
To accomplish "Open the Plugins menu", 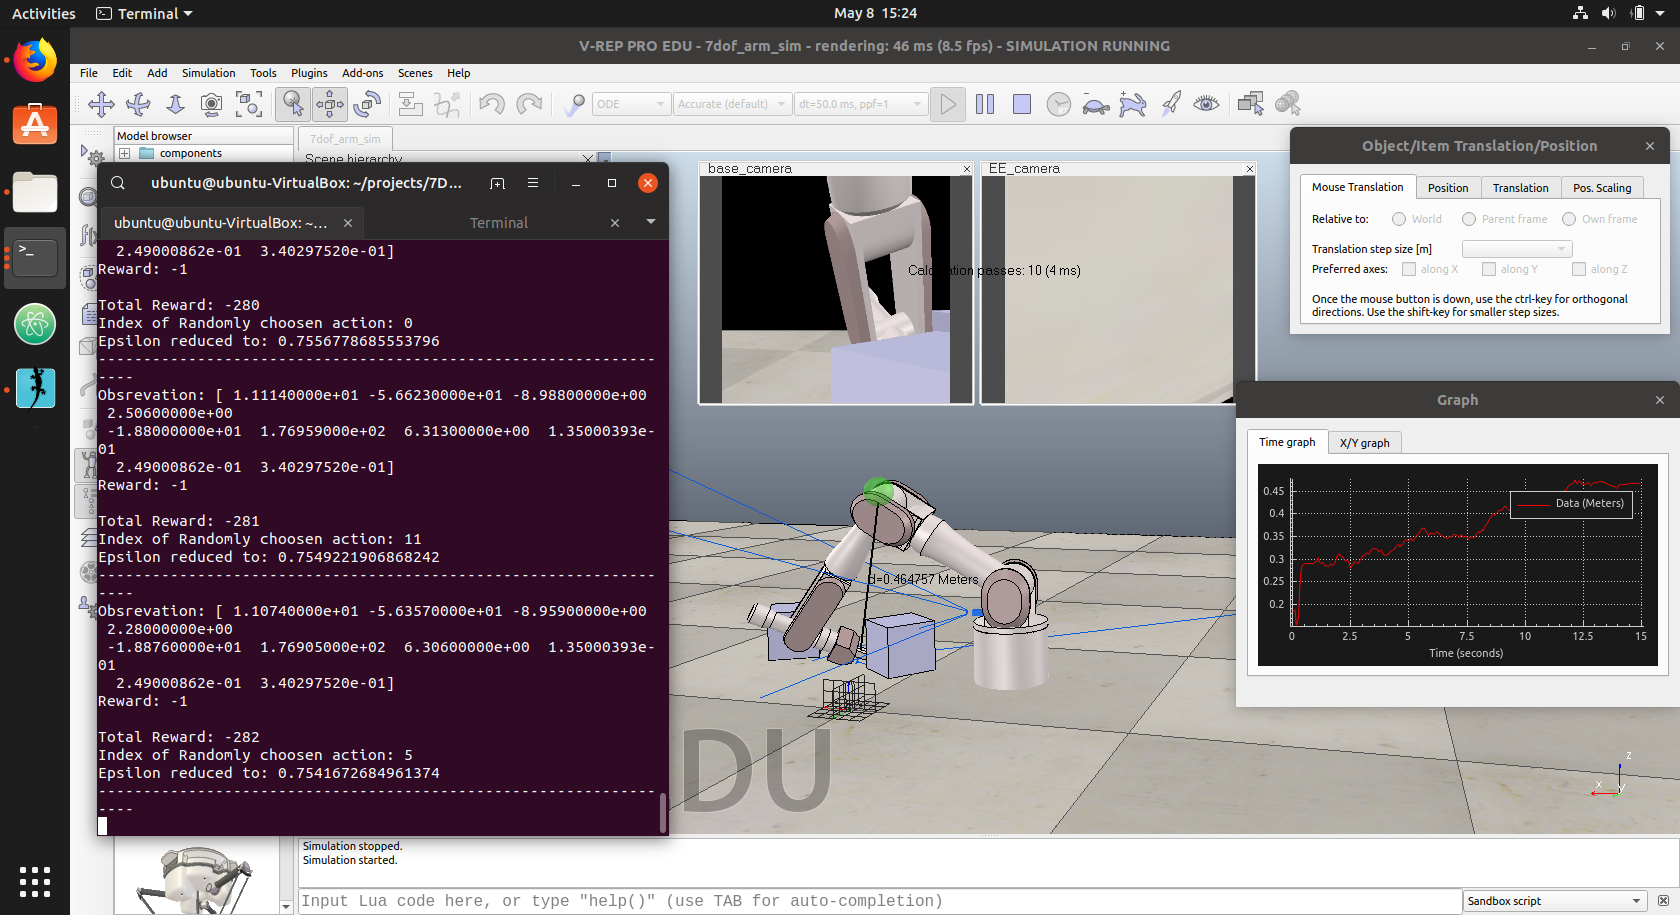I will (x=309, y=73).
